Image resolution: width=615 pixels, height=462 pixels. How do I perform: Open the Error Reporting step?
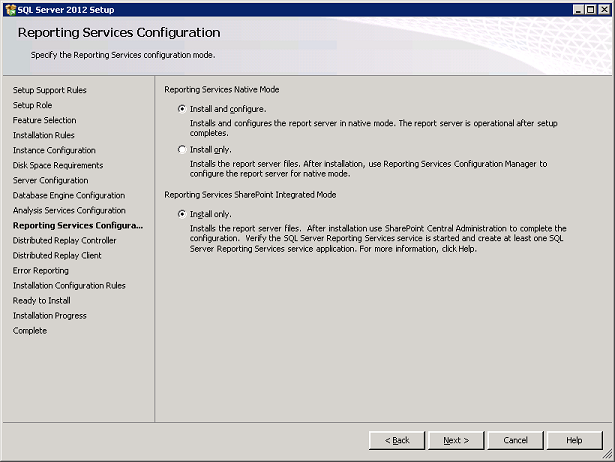point(40,271)
